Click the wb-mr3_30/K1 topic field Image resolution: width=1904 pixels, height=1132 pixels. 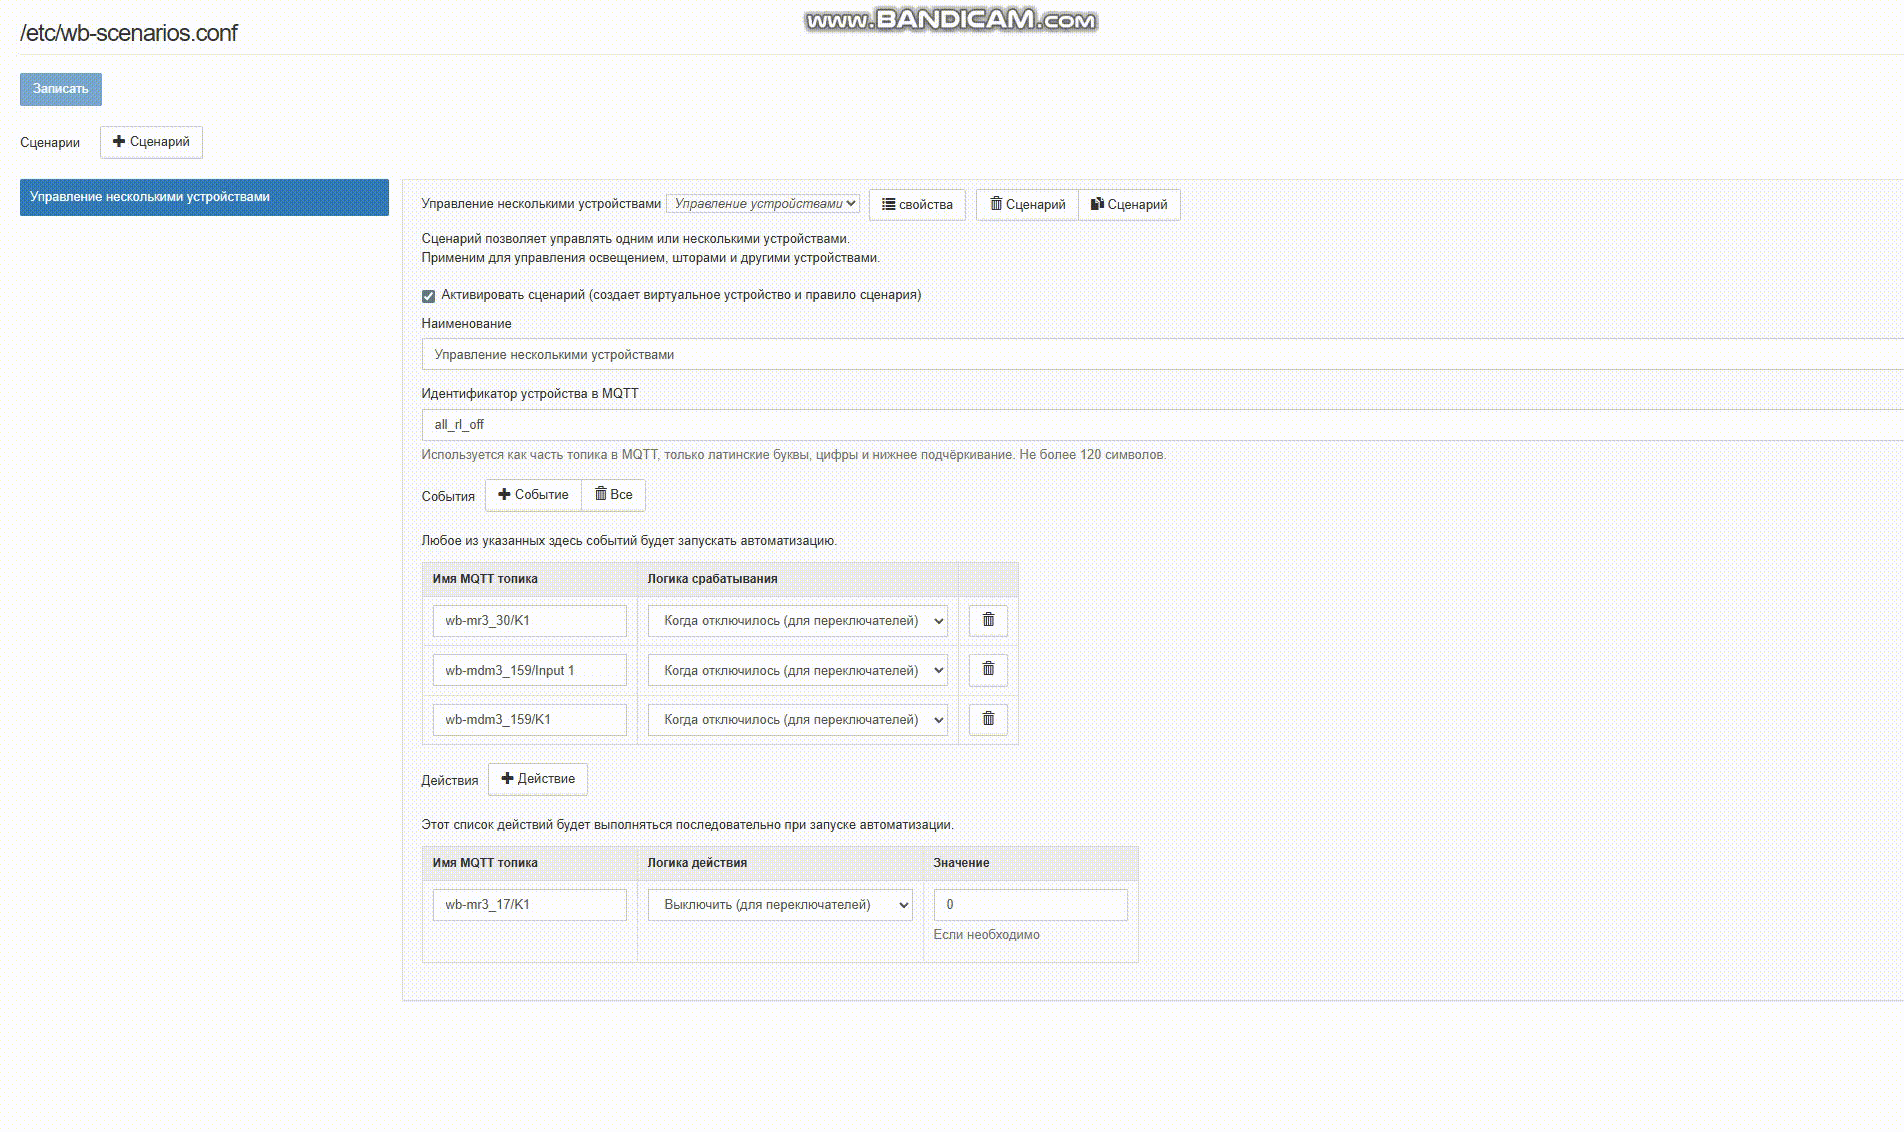tap(530, 621)
